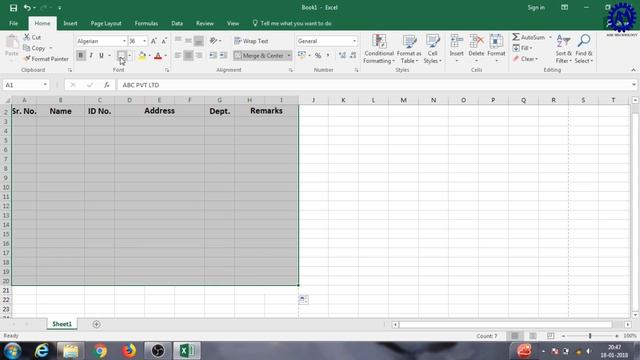This screenshot has height=360, width=640.
Task: Switch to the Review tab
Action: [204, 23]
